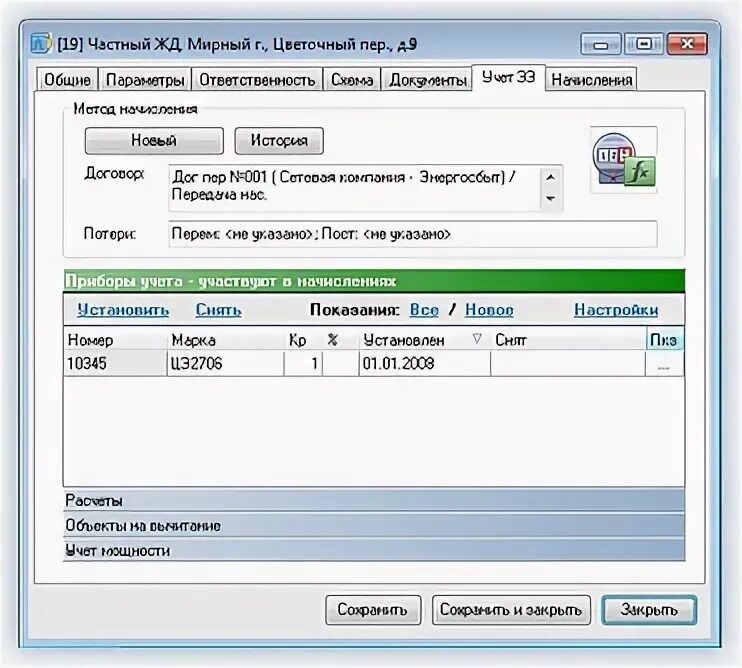Click the meter formula icon at top right
Screen dimensions: 742x668
pos(624,160)
